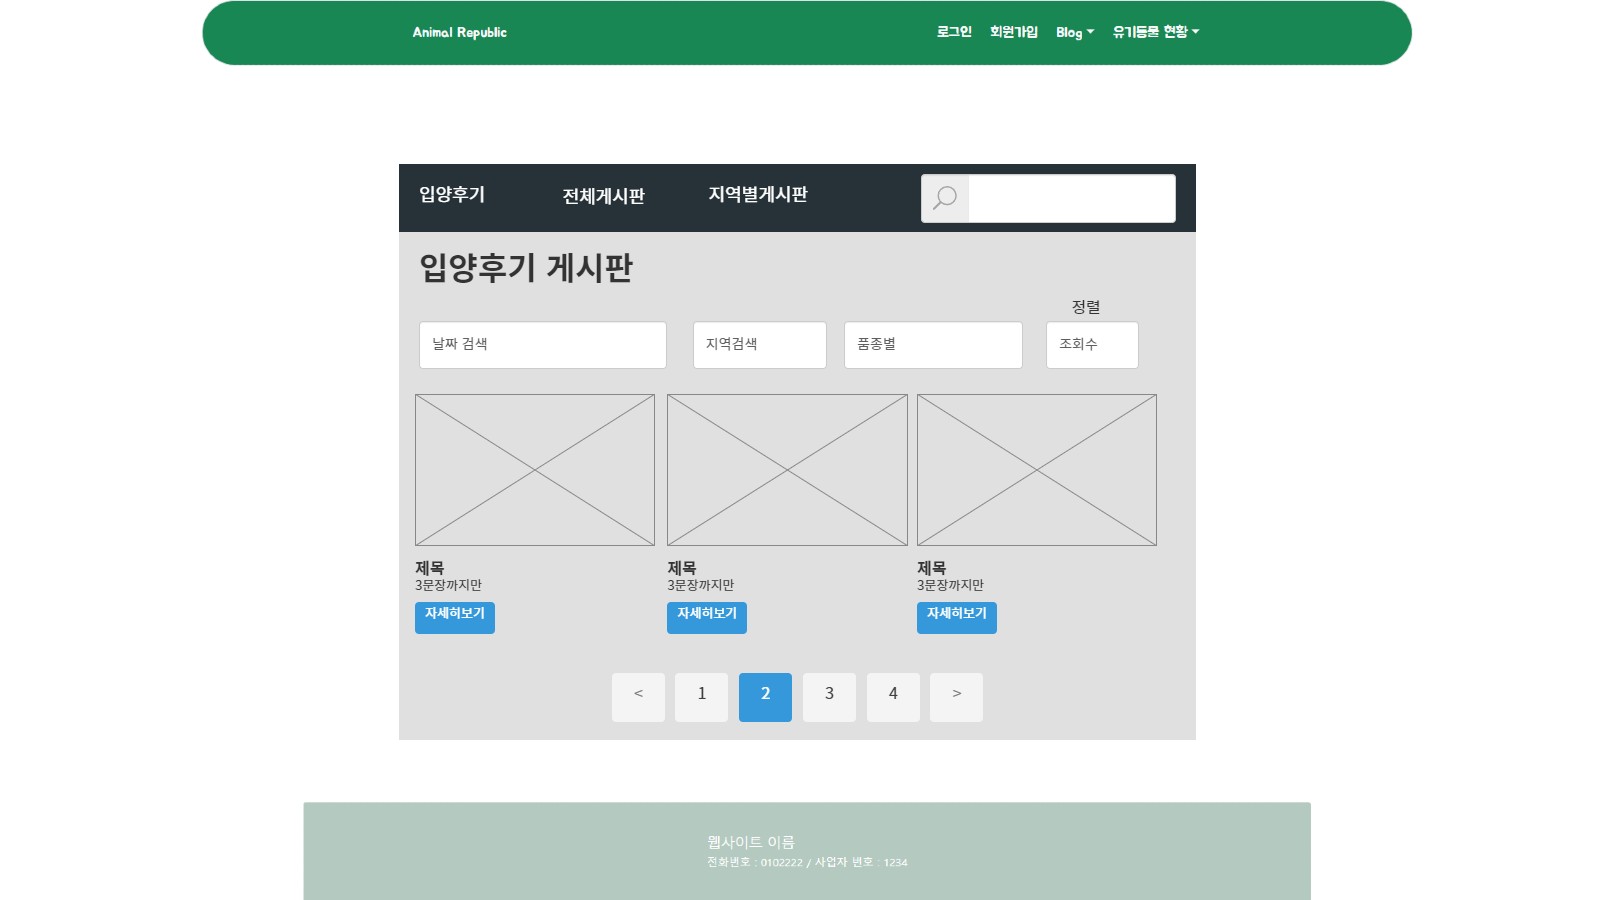This screenshot has width=1600, height=900.
Task: Open the 날짜 검색 filter field
Action: 542,345
